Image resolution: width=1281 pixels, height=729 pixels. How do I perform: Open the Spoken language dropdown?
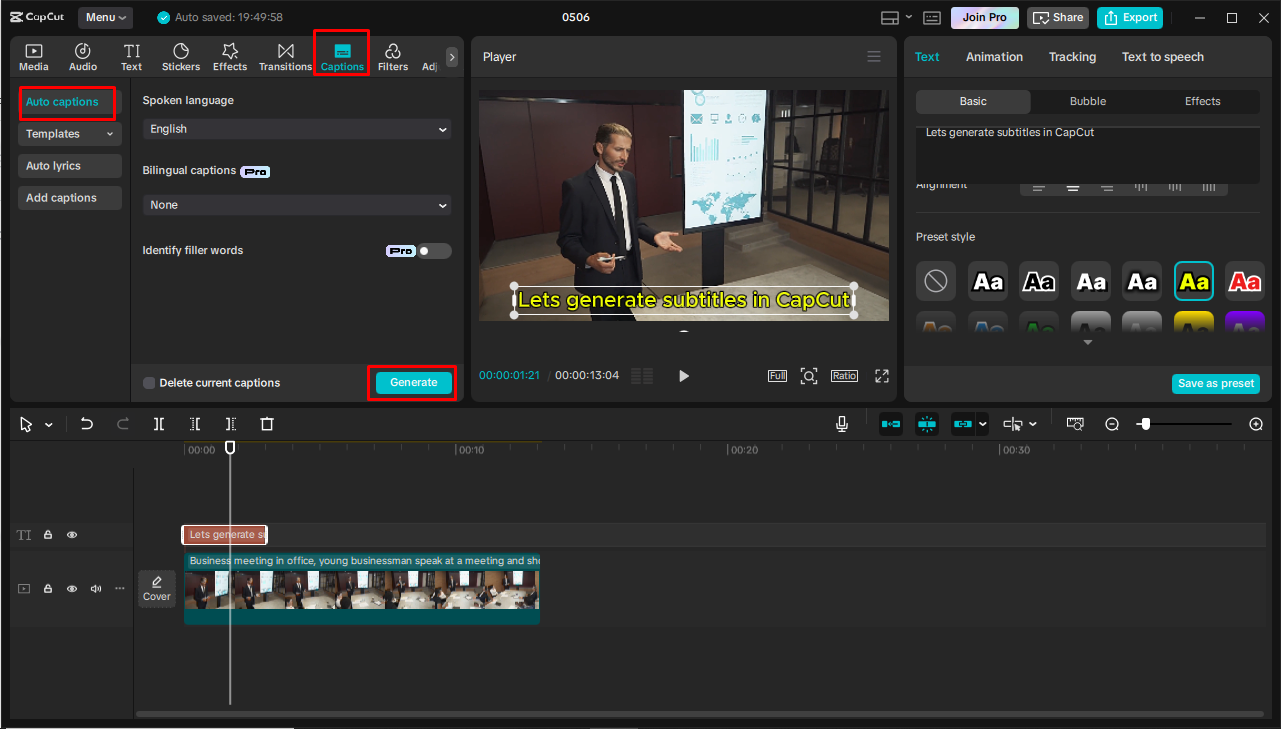click(296, 129)
